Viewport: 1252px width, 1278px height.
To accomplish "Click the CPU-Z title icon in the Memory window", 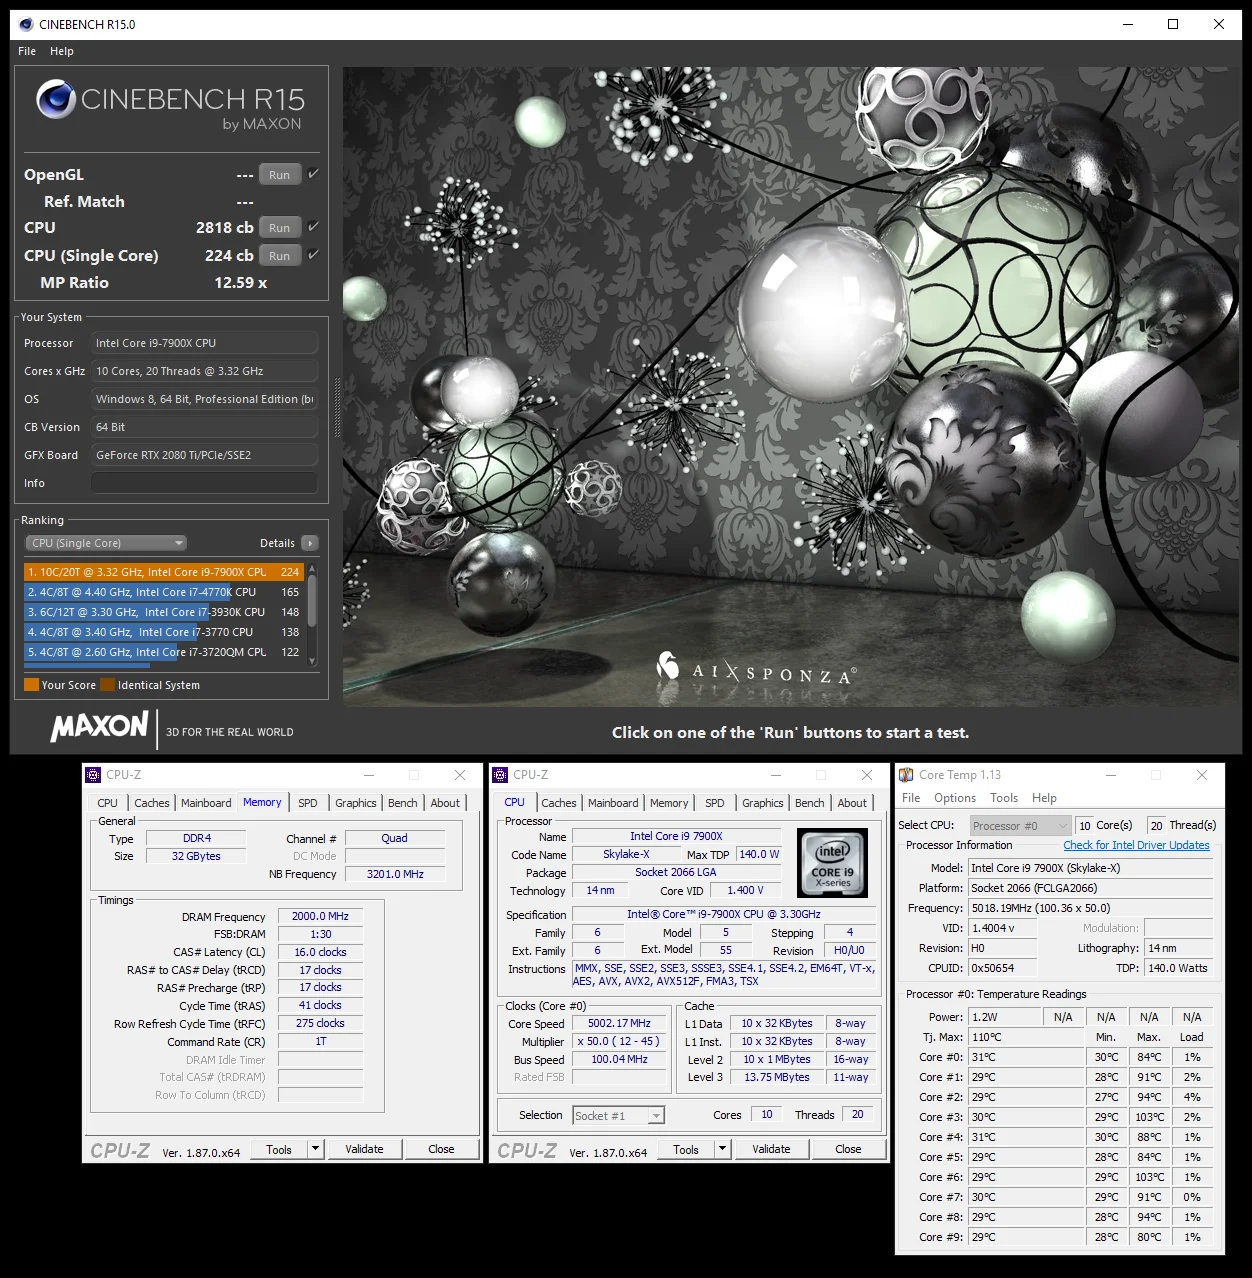I will tap(94, 775).
